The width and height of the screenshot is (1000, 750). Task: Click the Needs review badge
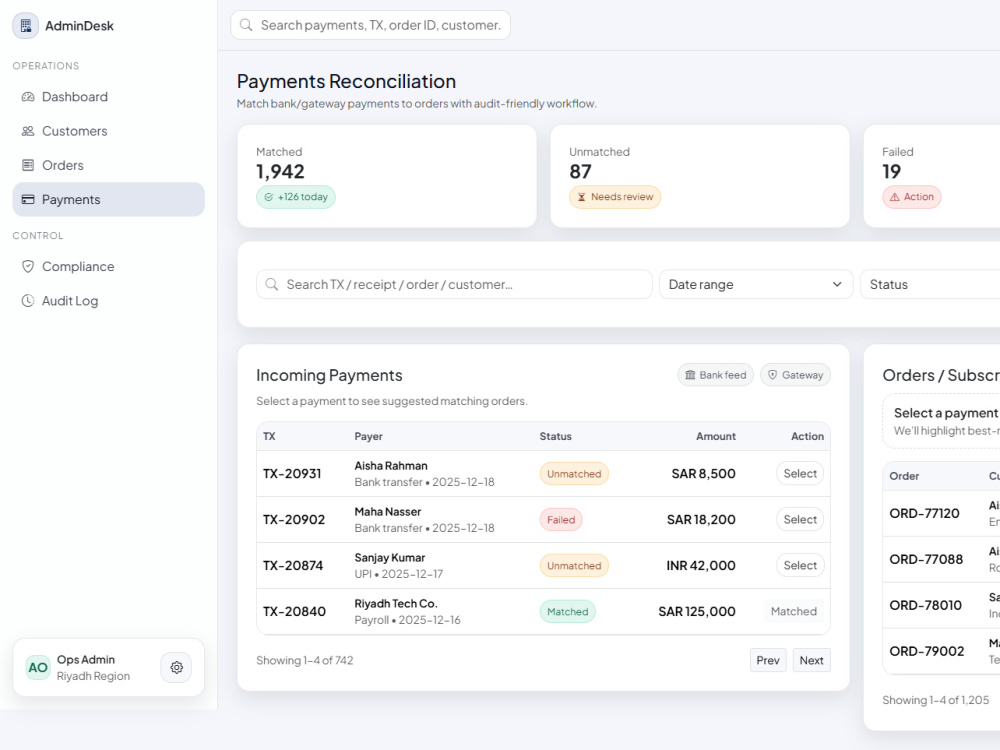click(x=615, y=197)
